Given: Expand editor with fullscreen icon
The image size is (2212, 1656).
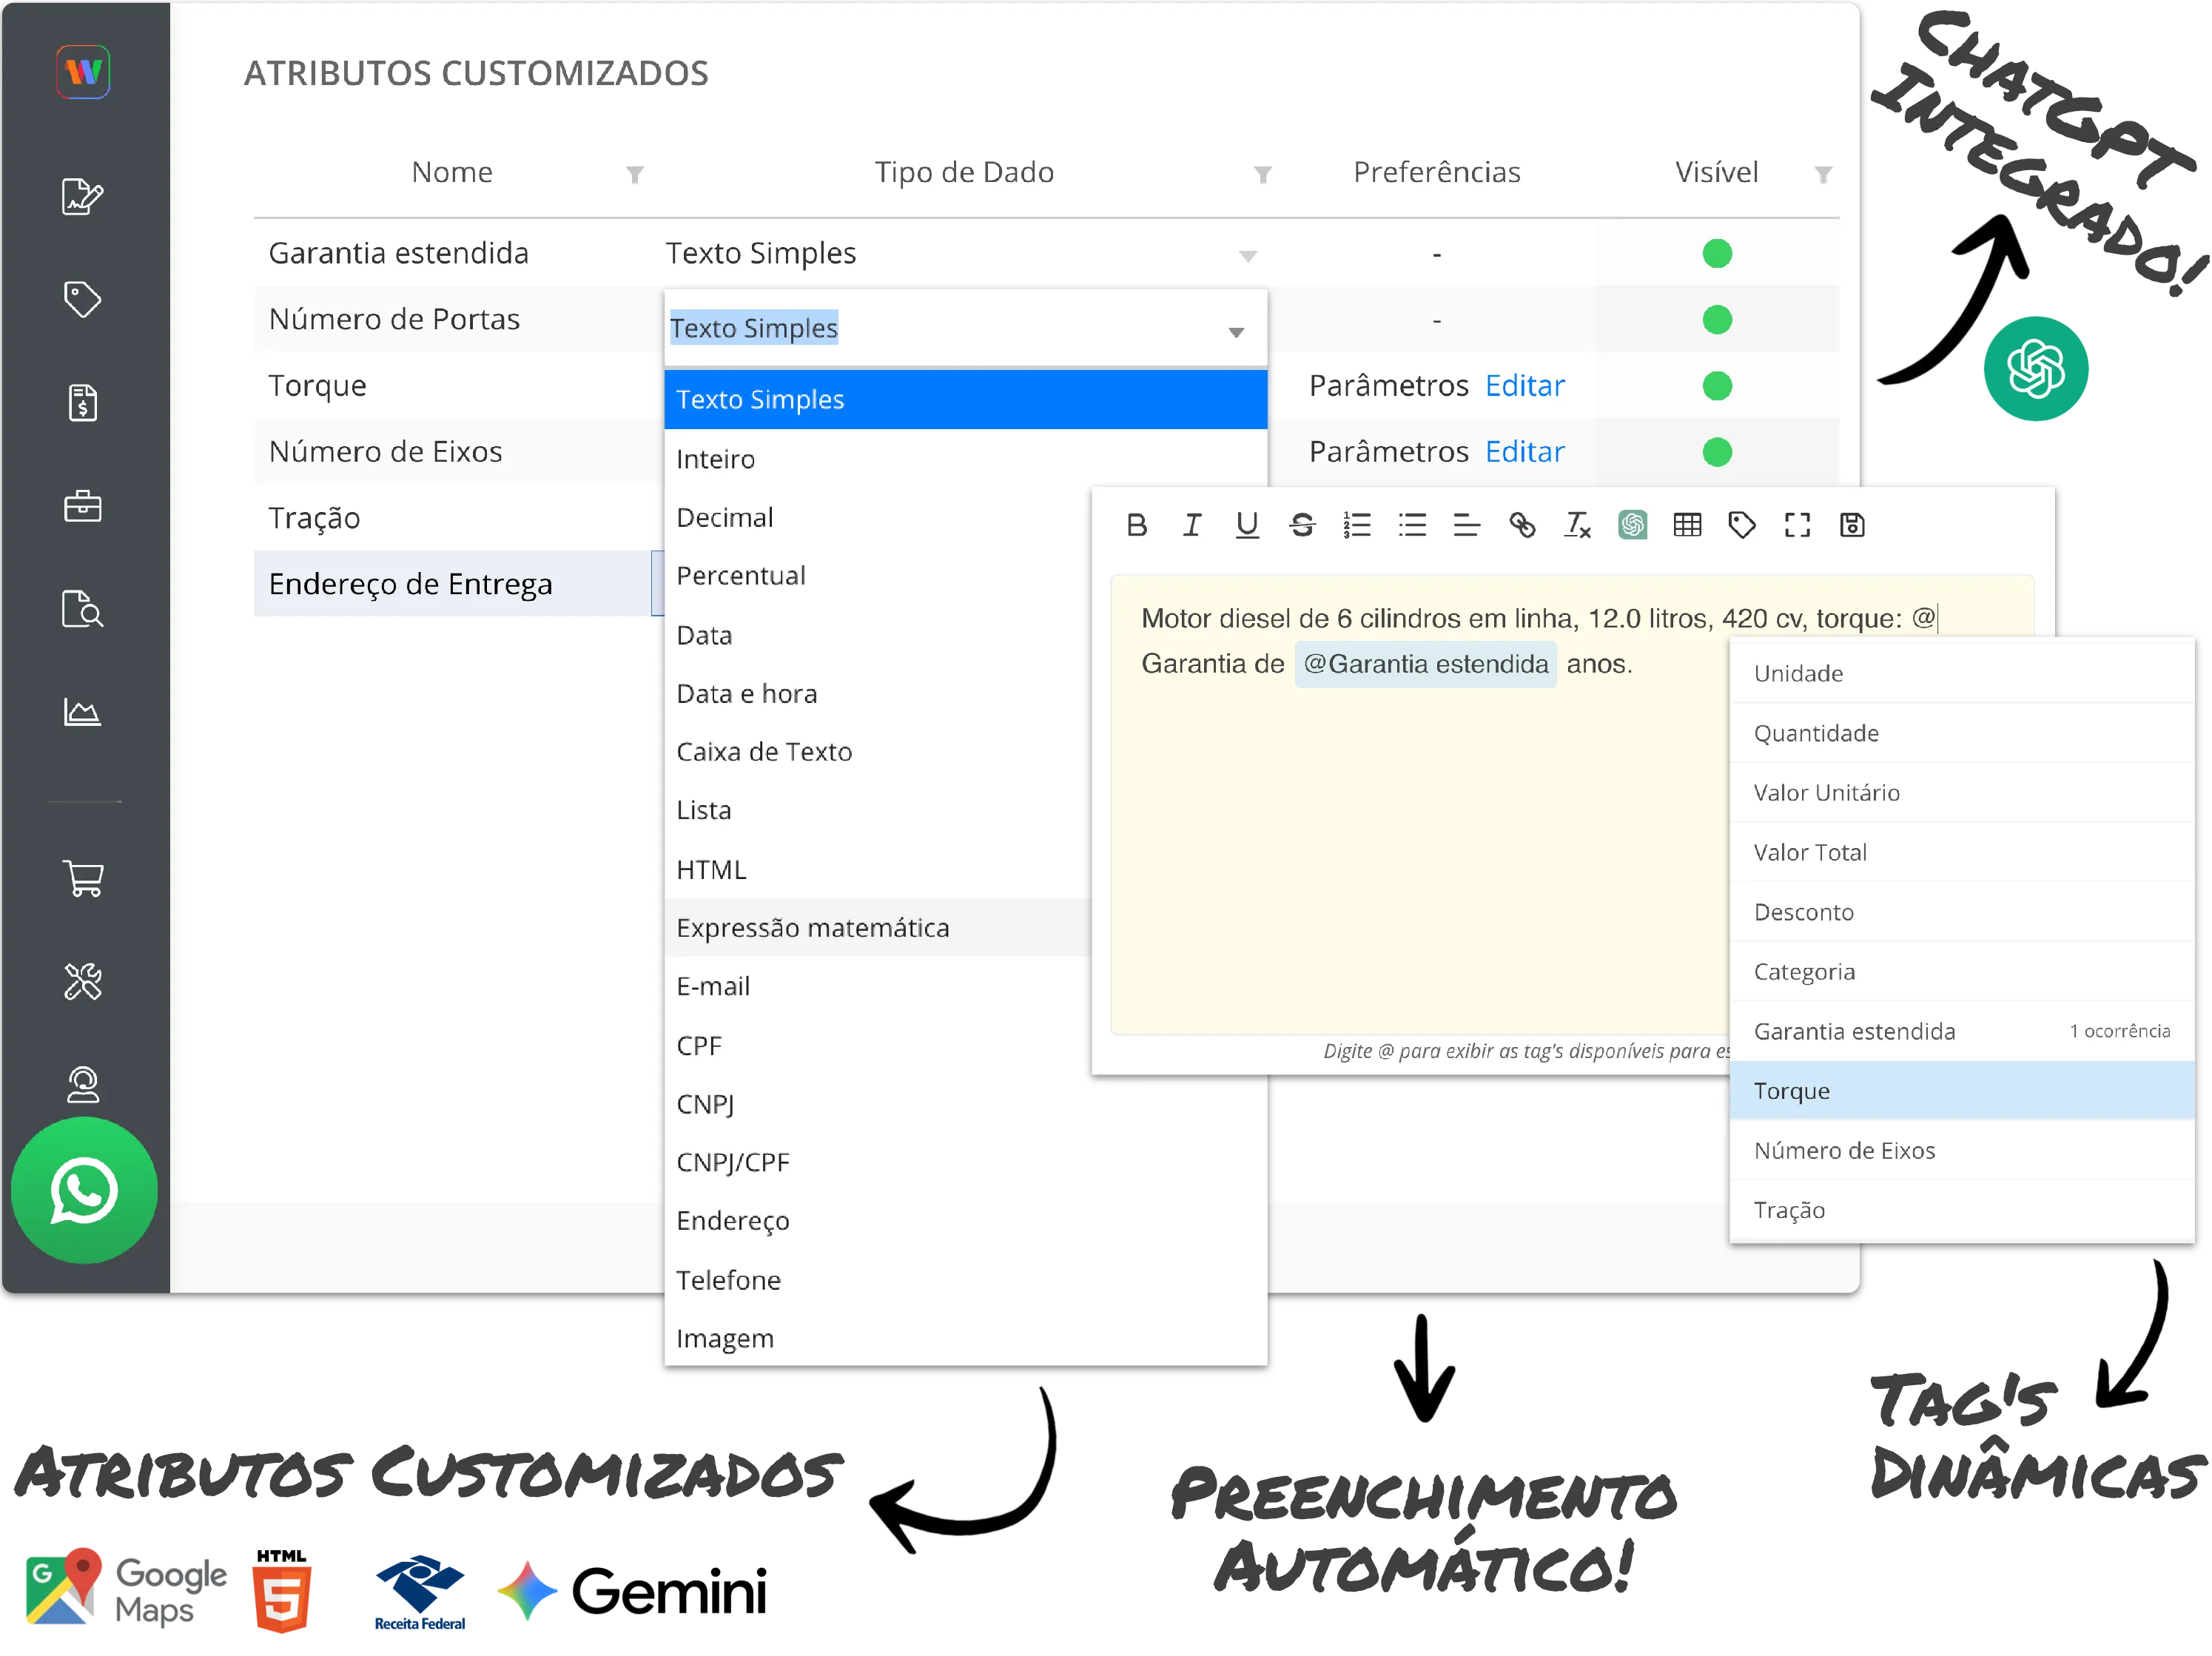Looking at the screenshot, I should [1797, 525].
